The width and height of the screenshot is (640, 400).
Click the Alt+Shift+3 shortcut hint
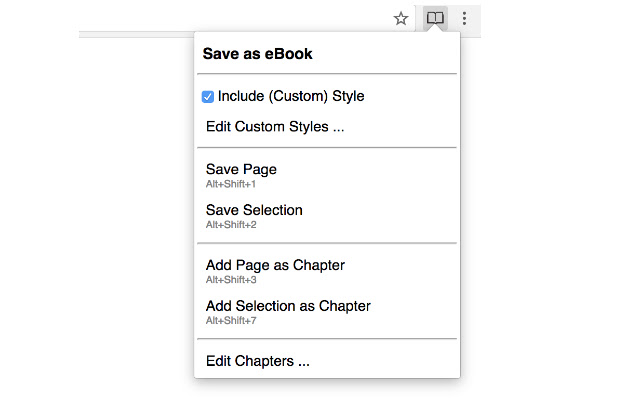click(x=231, y=280)
